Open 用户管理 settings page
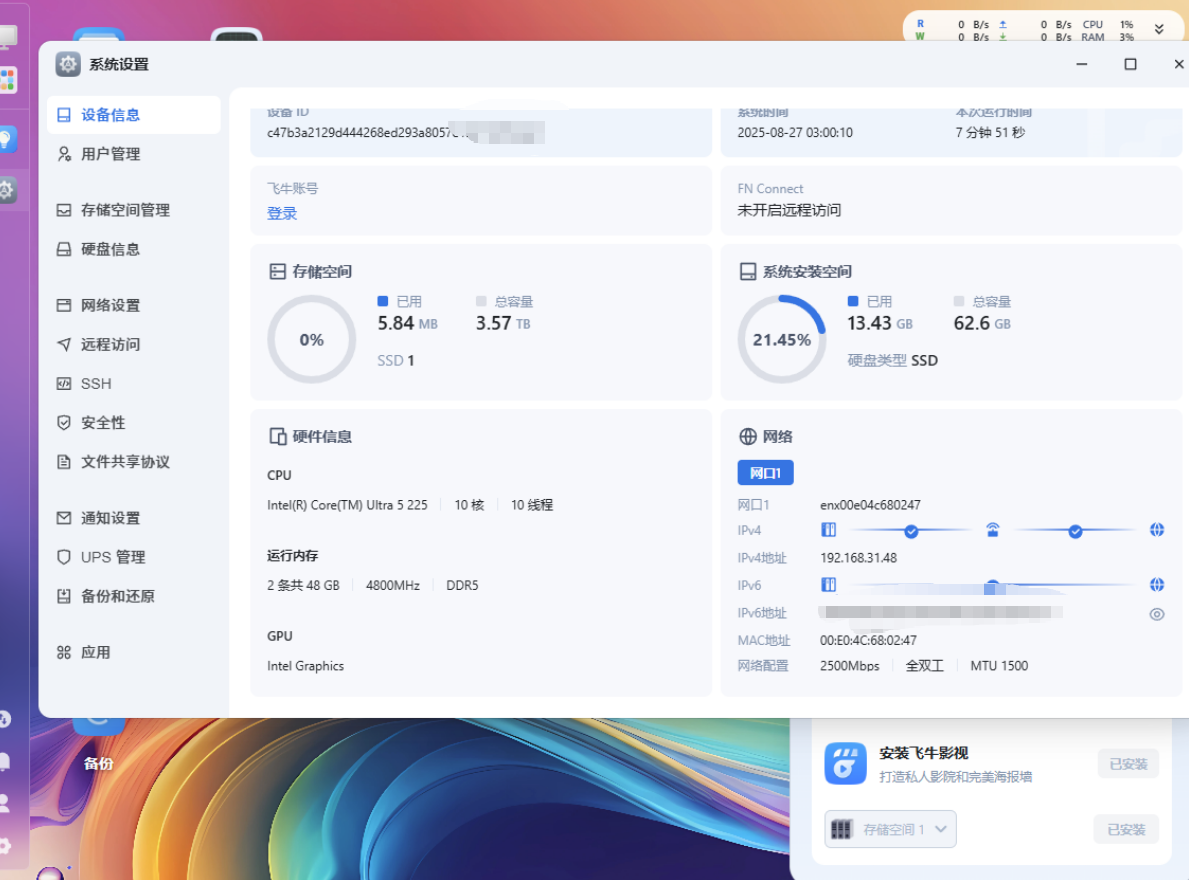 133,155
